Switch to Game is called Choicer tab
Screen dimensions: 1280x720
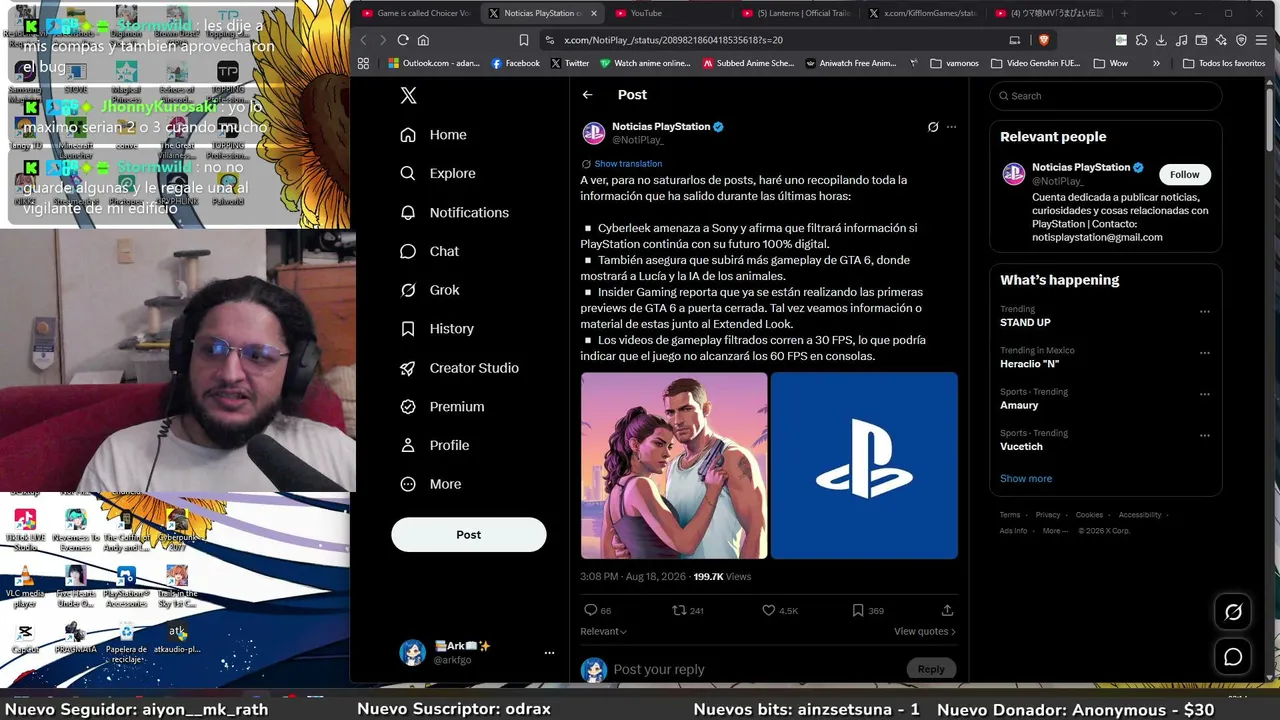[x=418, y=13]
